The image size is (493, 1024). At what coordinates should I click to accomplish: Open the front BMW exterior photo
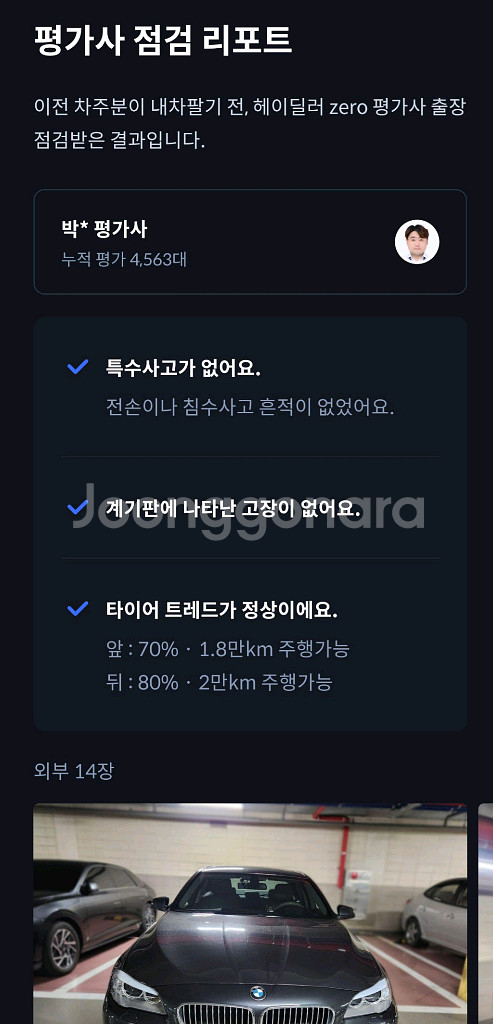point(250,914)
